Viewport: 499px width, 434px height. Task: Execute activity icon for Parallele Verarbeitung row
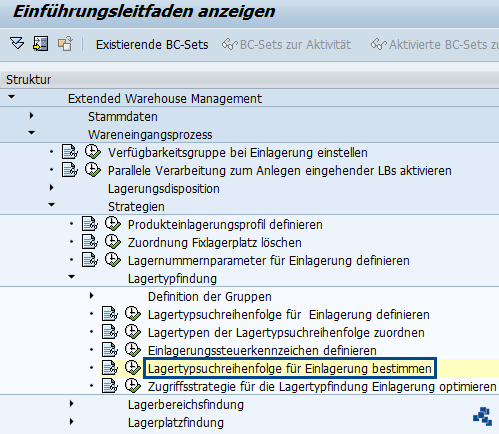pos(92,170)
